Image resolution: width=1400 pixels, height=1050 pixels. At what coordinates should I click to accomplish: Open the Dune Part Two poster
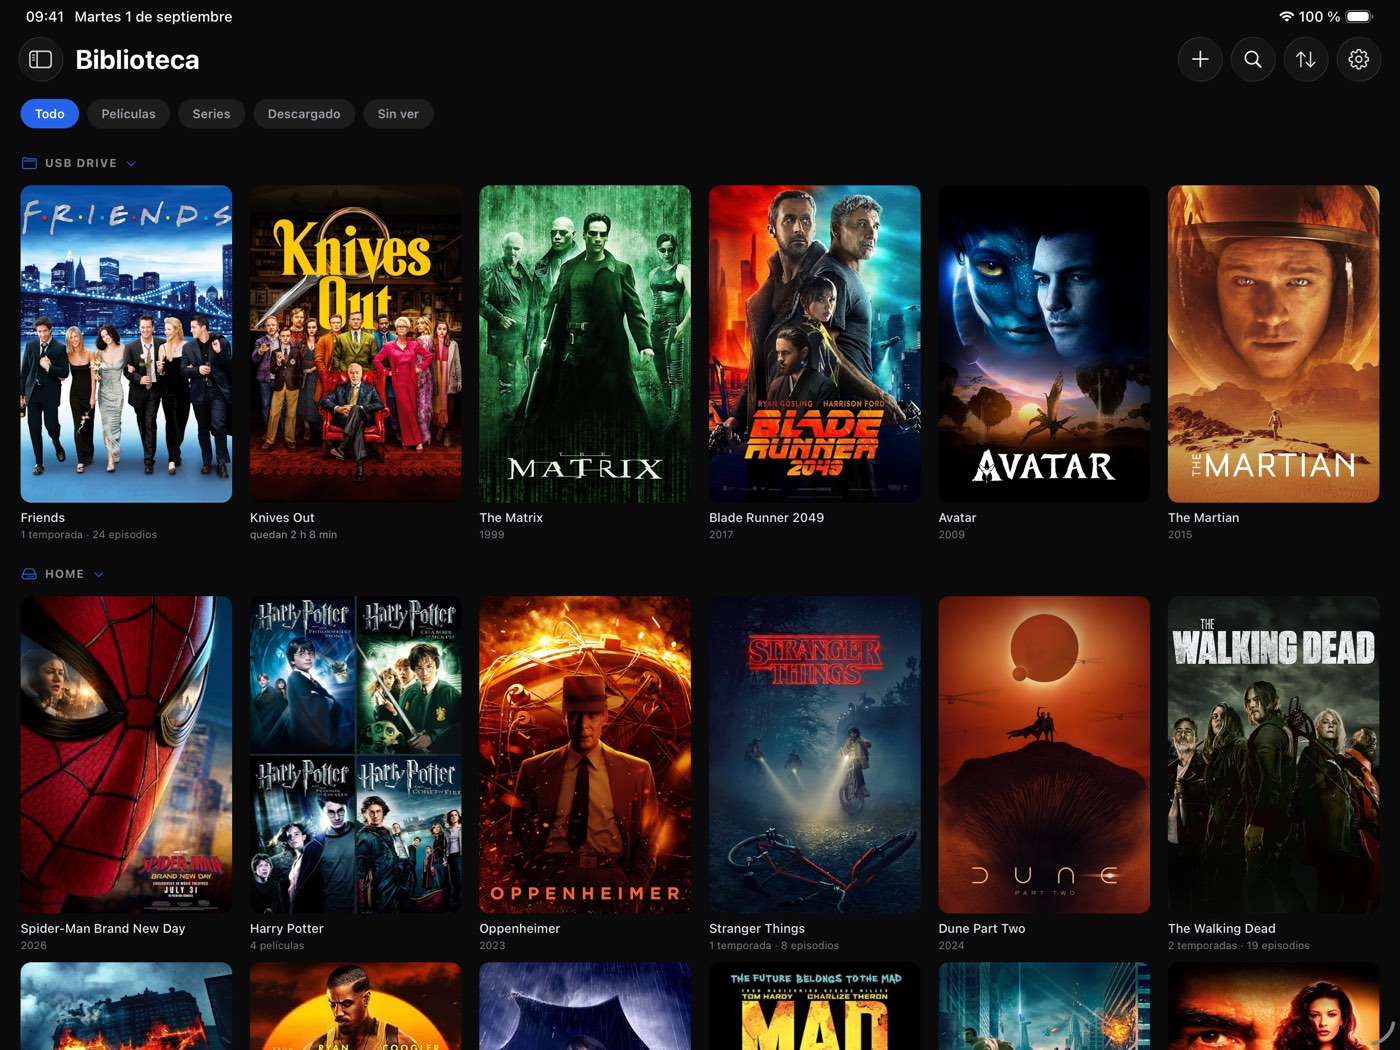pos(1044,755)
